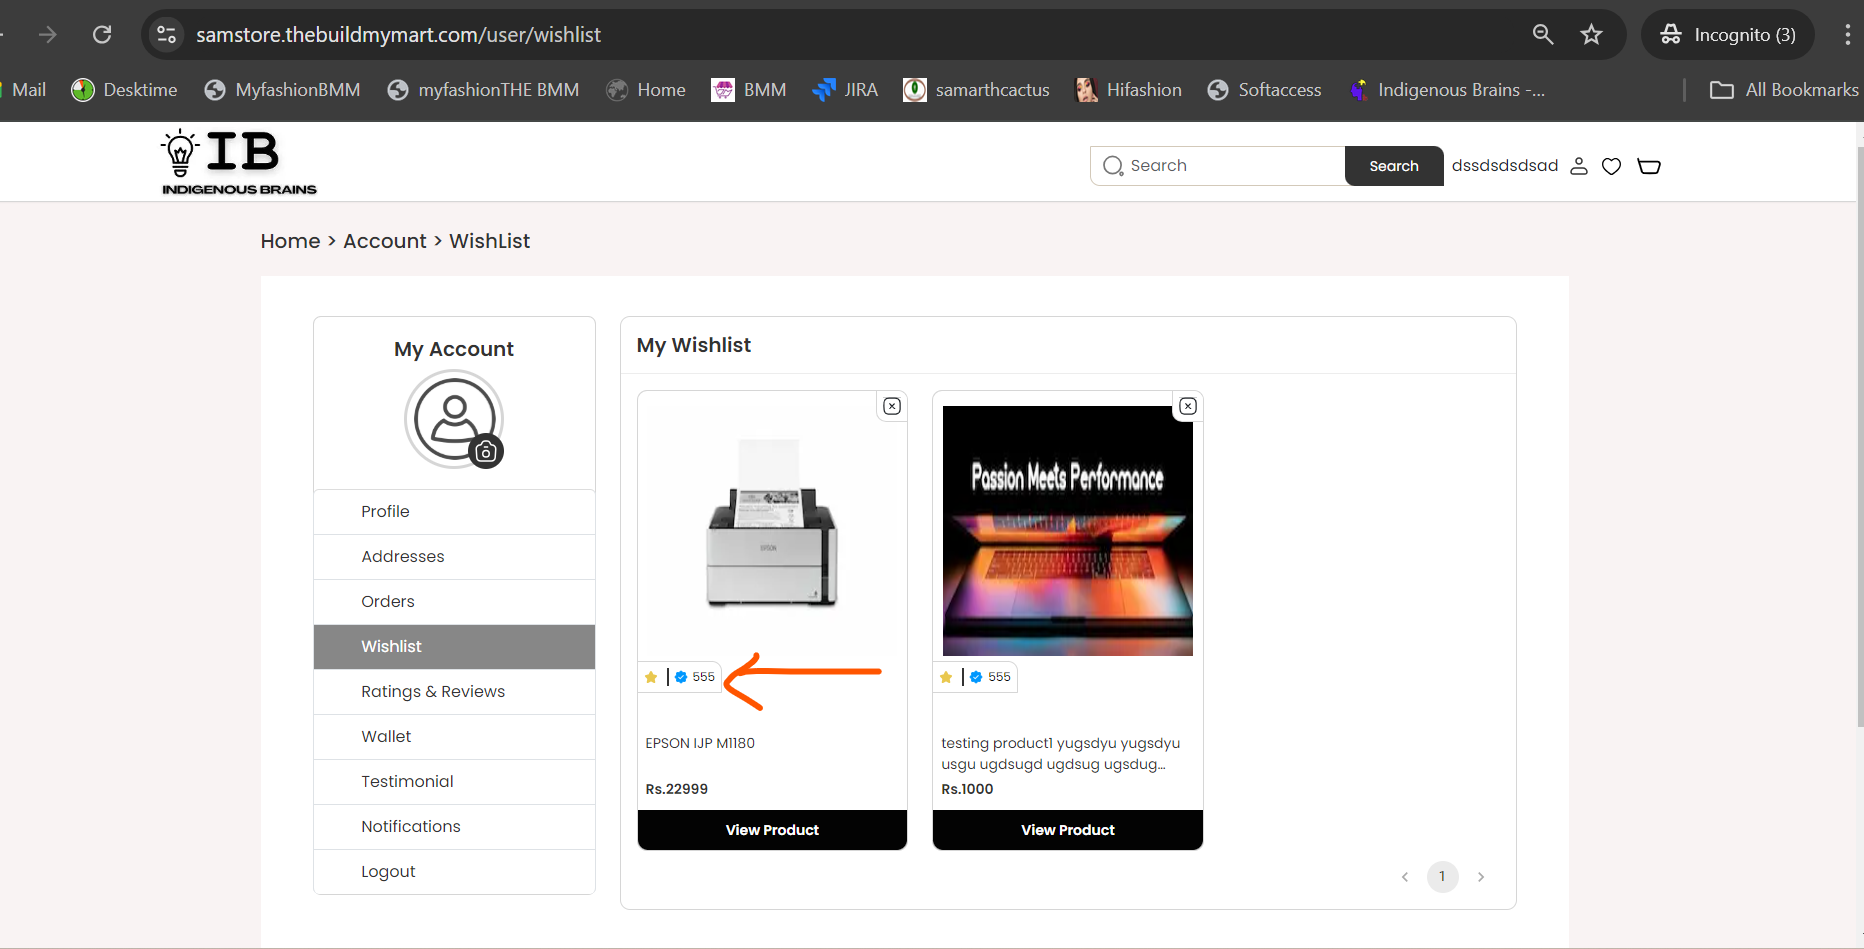Screen dimensions: 1864x949
Task: Select wishlist page 1
Action: tap(1442, 877)
